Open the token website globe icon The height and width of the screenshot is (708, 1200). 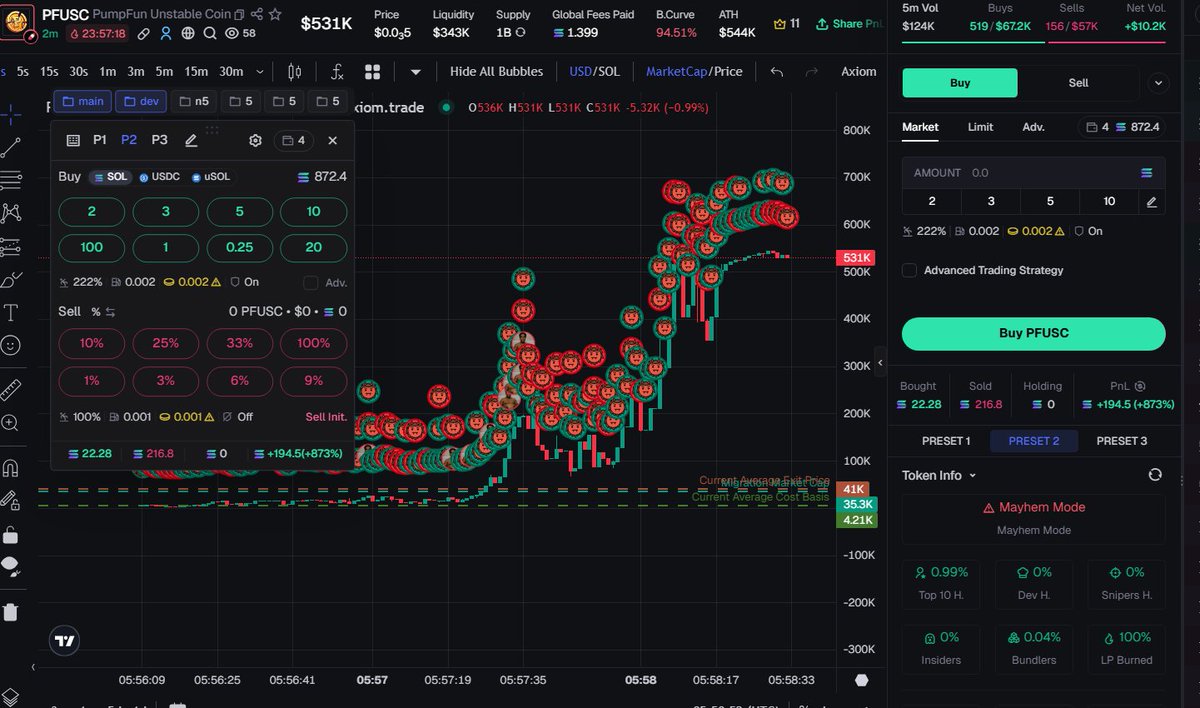[x=188, y=33]
